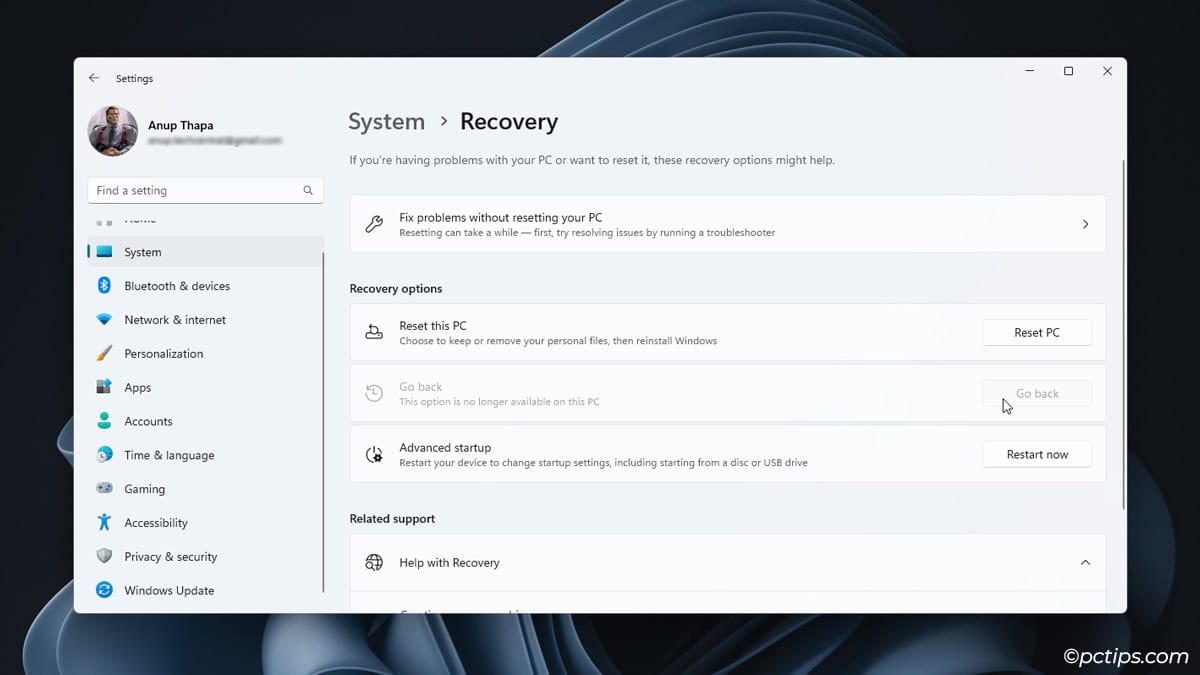Click inside the Find a setting field
Image resolution: width=1200 pixels, height=675 pixels.
[180, 190]
